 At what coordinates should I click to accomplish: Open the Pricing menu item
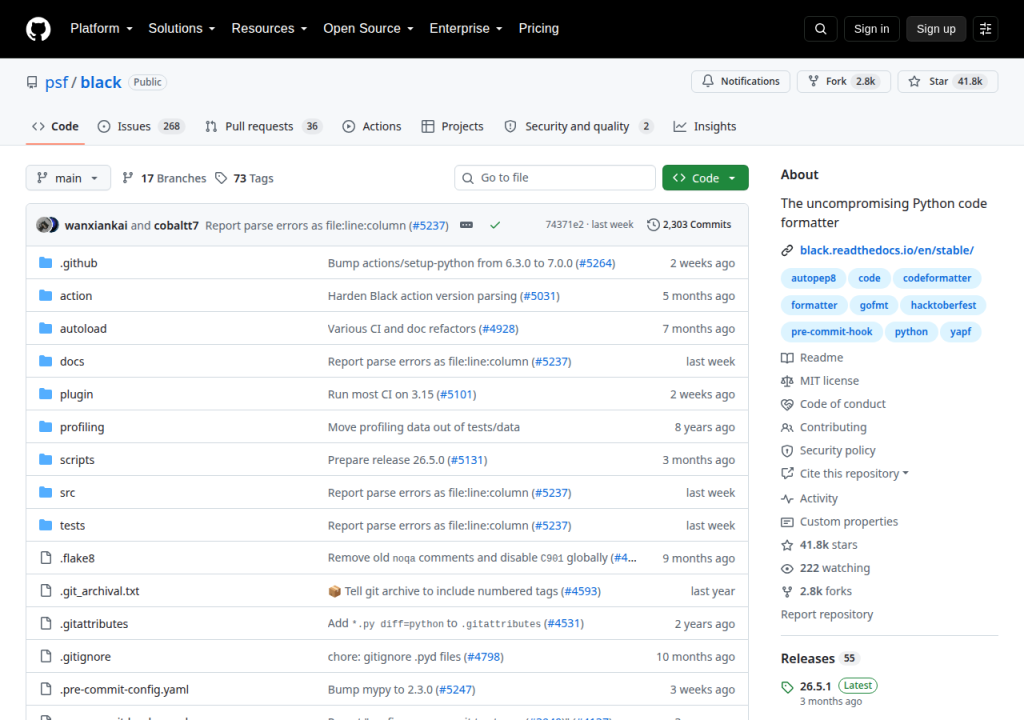click(539, 29)
